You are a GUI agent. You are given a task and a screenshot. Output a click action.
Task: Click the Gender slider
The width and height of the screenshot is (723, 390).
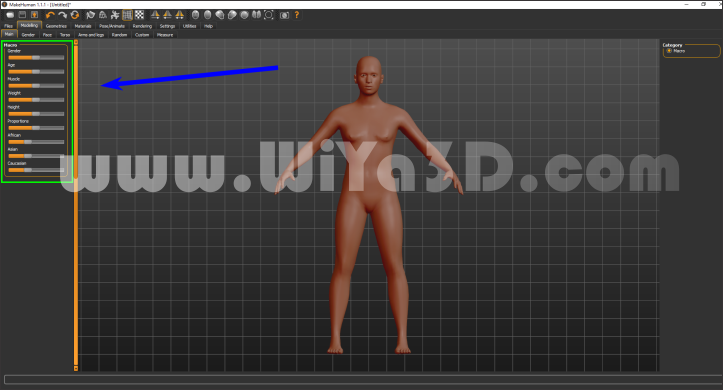click(x=36, y=58)
